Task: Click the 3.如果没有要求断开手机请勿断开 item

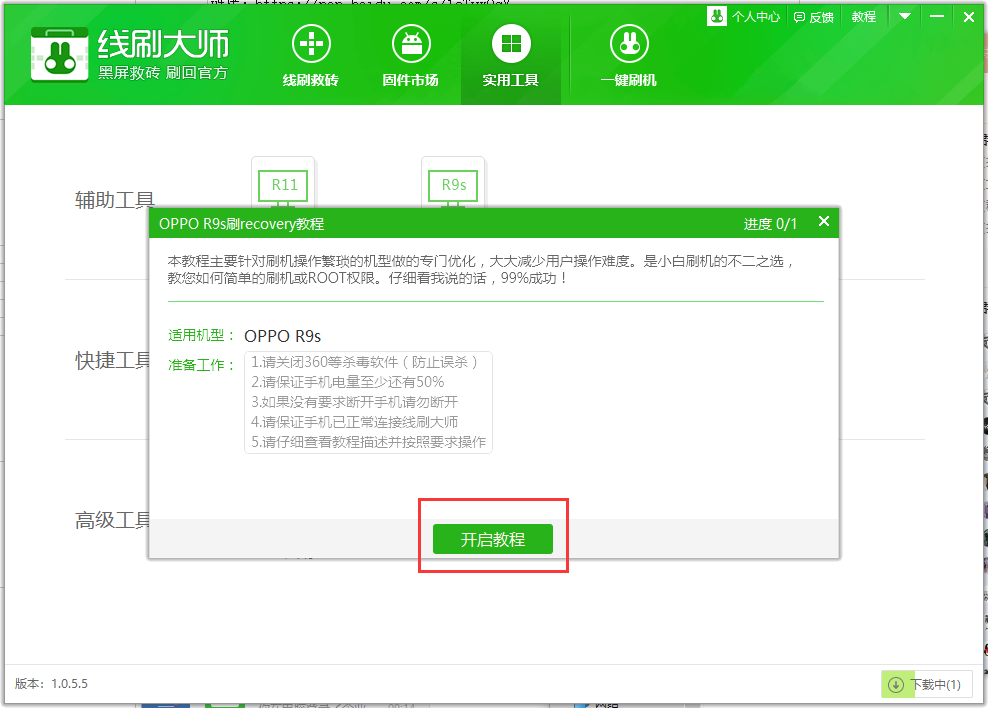Action: click(x=355, y=403)
